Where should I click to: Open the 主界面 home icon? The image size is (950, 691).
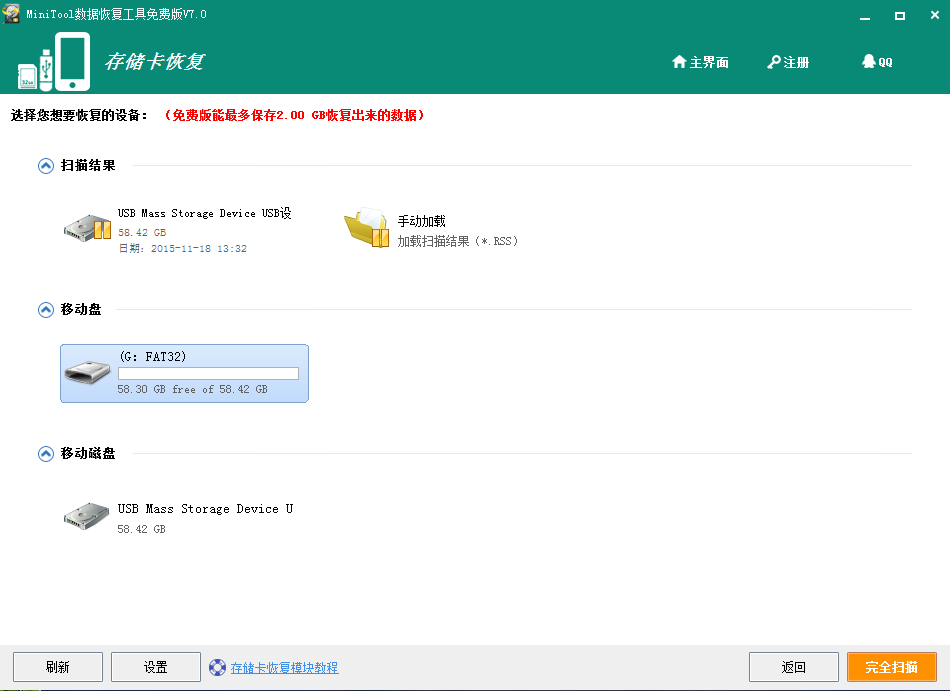(x=679, y=62)
